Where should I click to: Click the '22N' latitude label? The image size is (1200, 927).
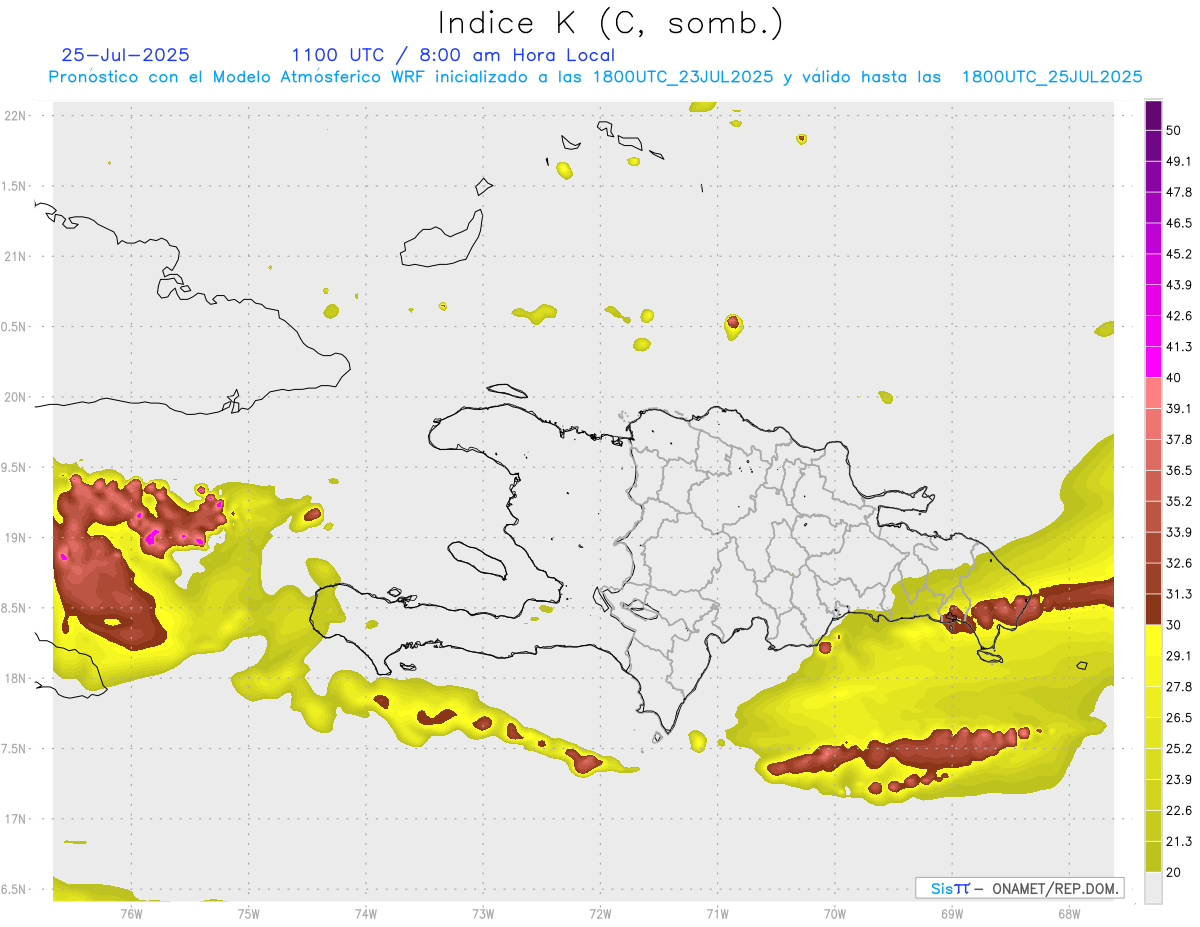point(16,116)
